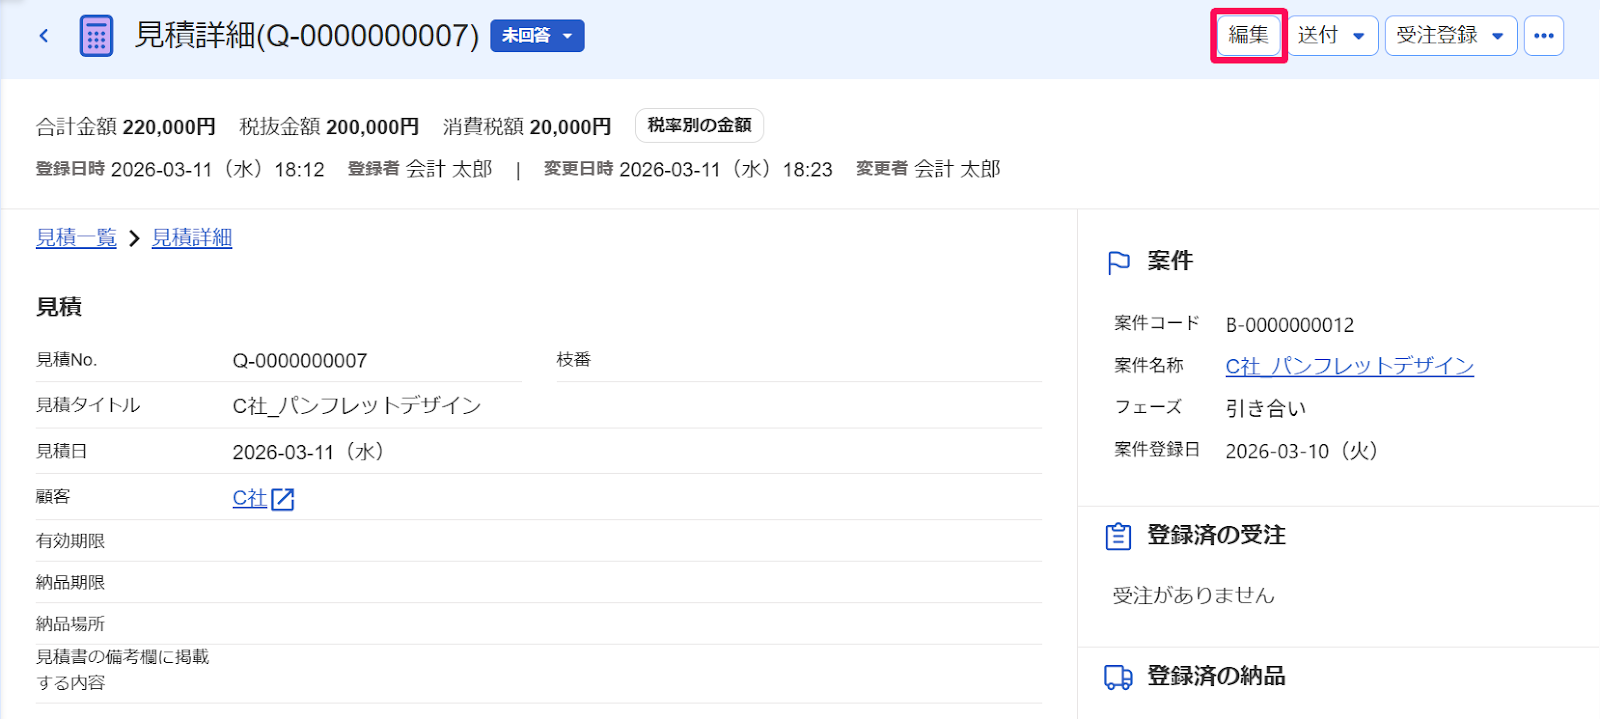Select the 見積タイトル value C社_パンフレットデザイン

(357, 405)
